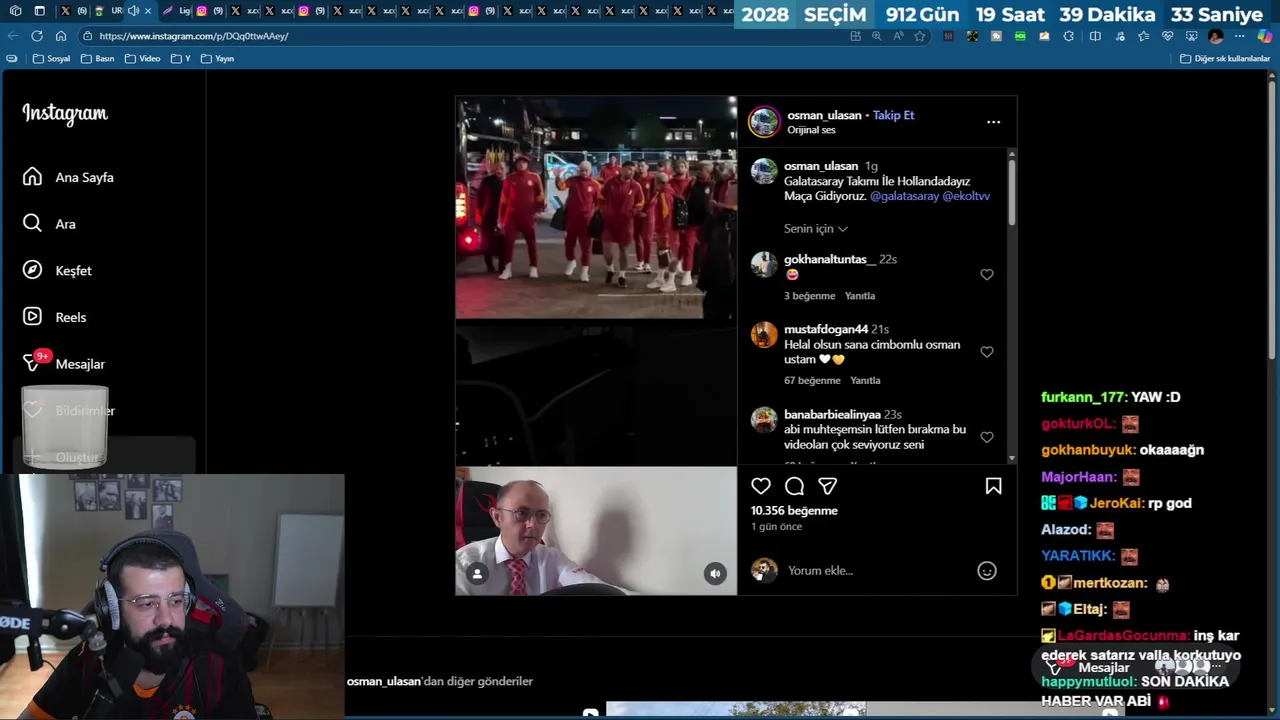
Task: Open Diğer sık kullanılanlar folder
Action: tap(1225, 59)
